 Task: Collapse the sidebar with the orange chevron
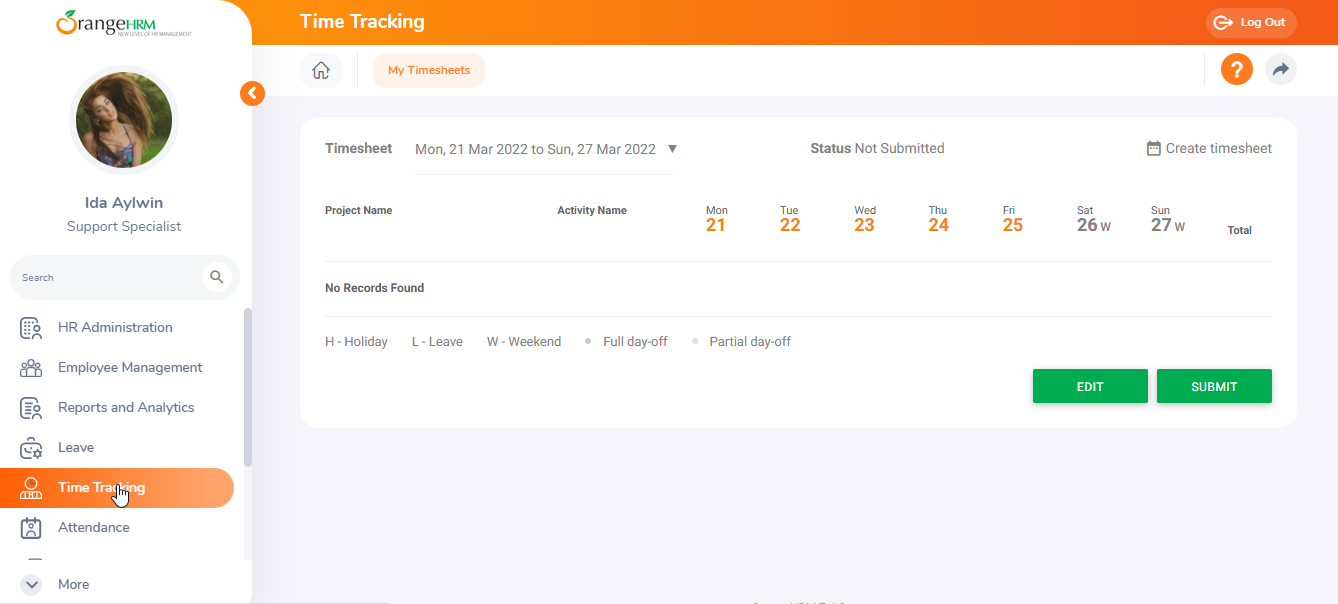point(252,92)
